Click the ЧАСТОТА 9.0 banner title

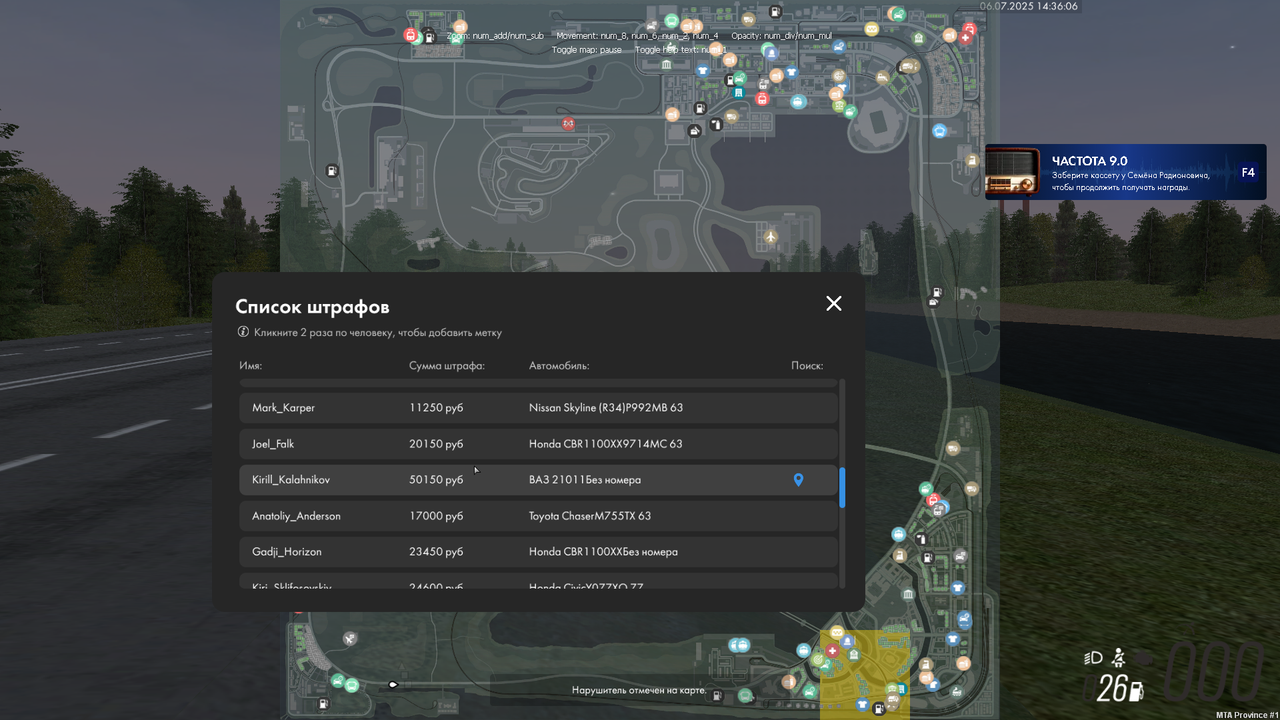click(1089, 161)
